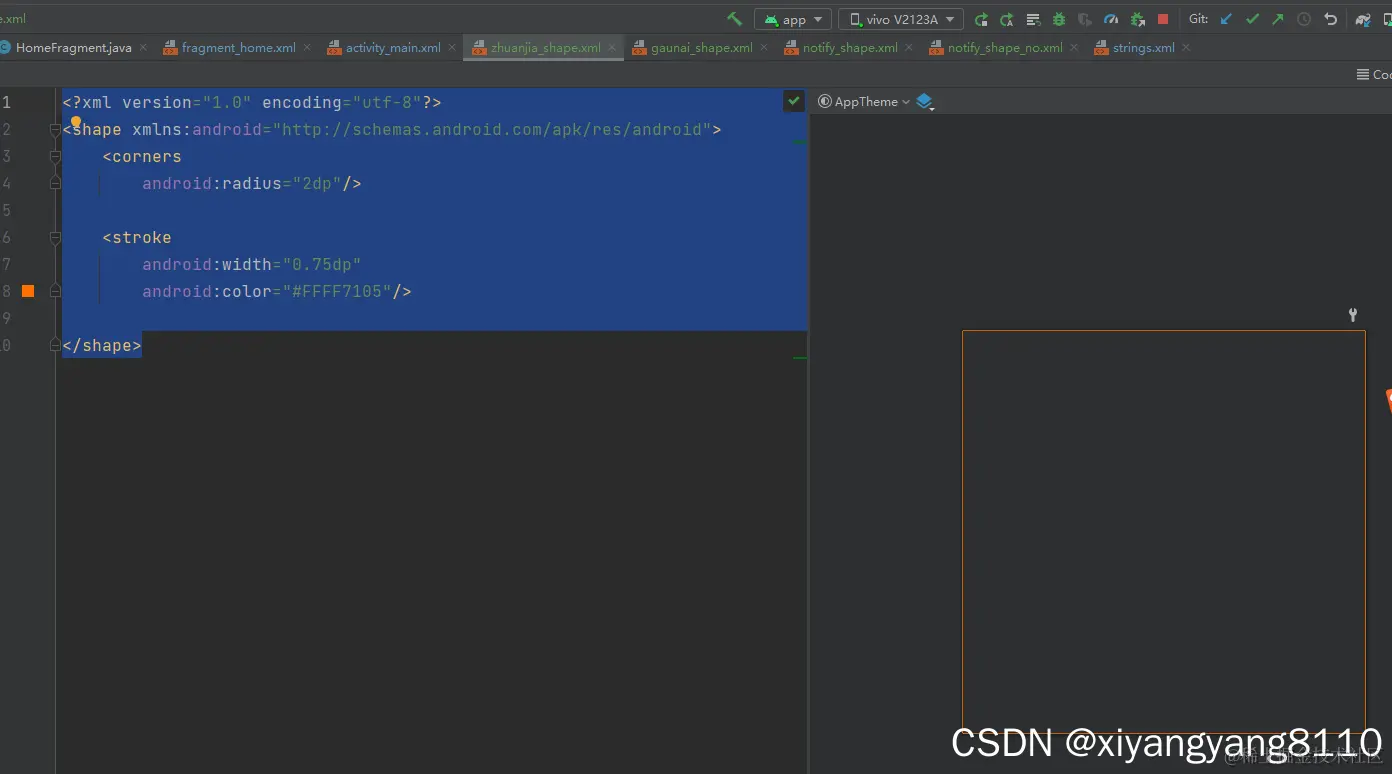Click the android namespace URL string
1392x774 pixels.
[492, 130]
